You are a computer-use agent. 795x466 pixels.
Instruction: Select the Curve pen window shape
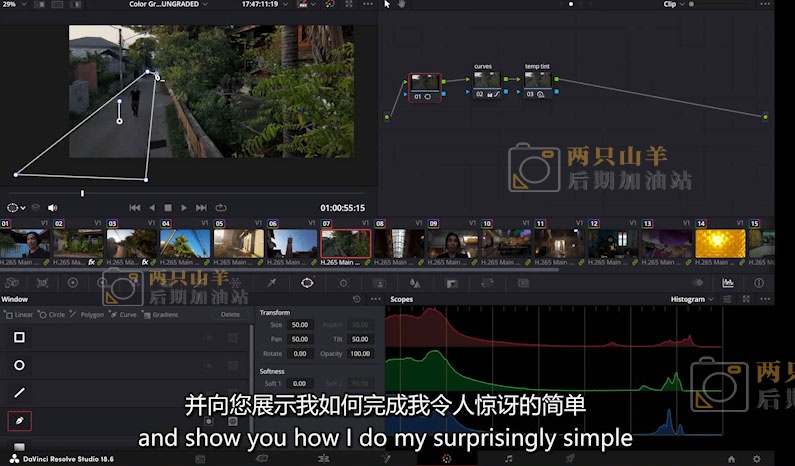tap(19, 421)
